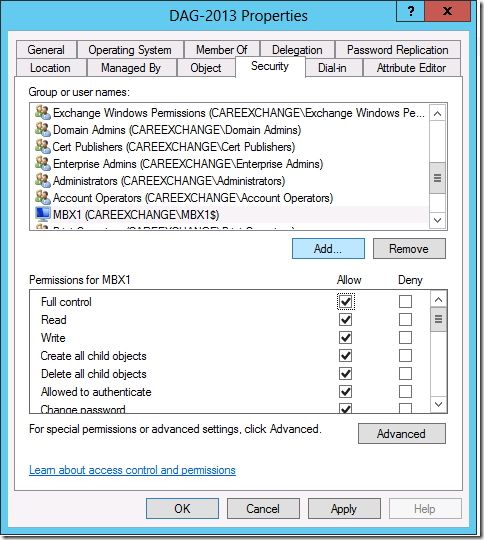Open the Member Of tab

point(222,50)
